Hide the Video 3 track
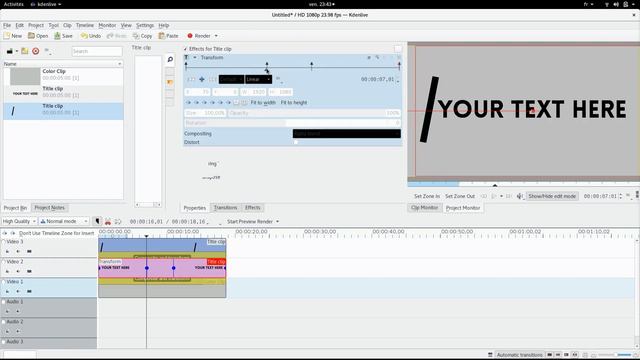Viewport: 640px width, 360px height. (29, 251)
